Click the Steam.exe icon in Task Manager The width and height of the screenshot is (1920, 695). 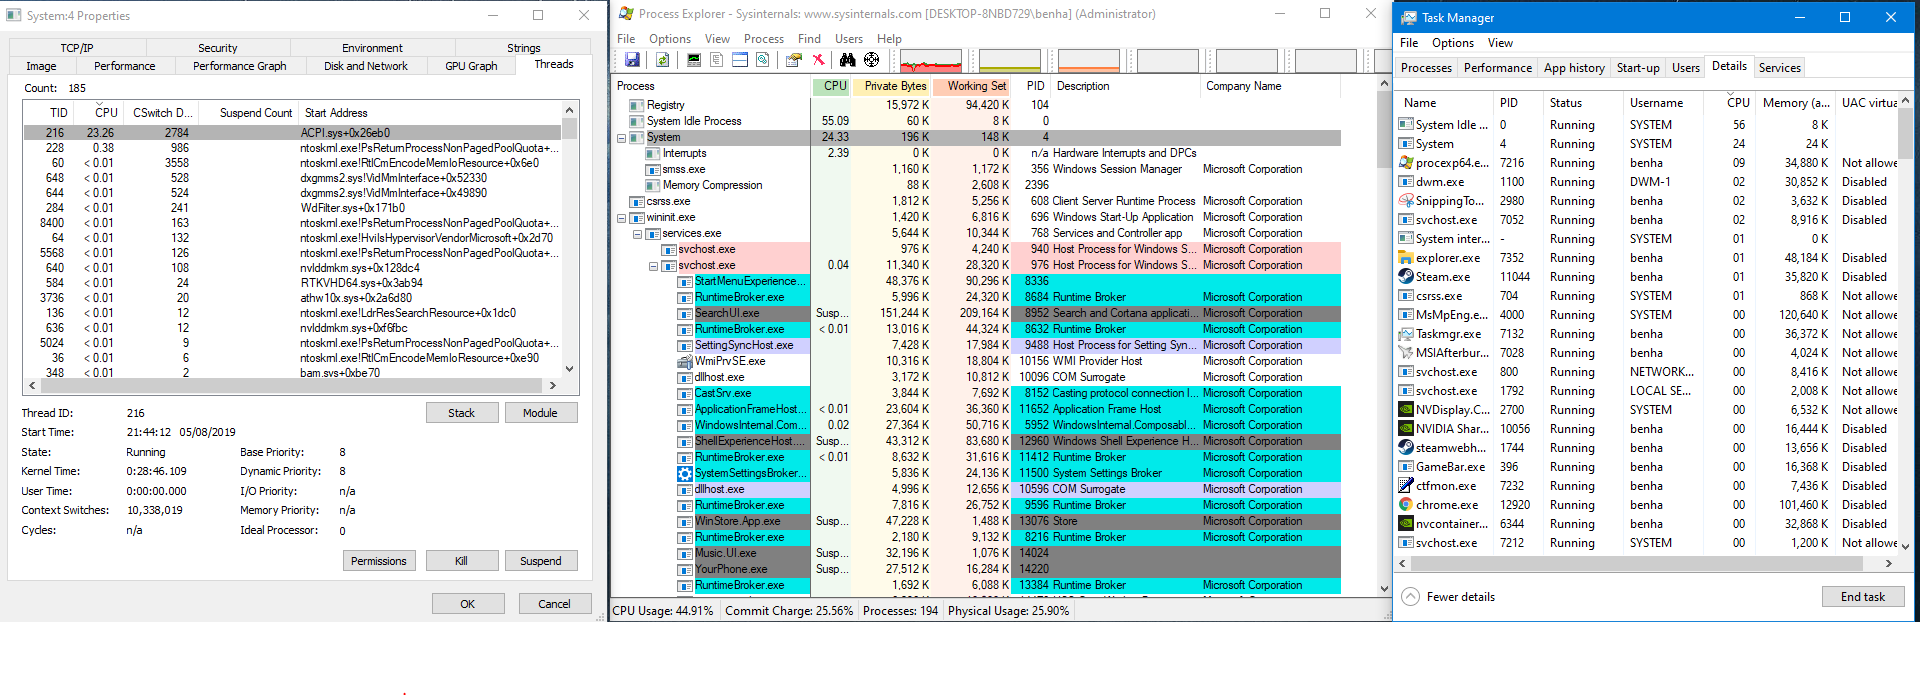coord(1406,277)
